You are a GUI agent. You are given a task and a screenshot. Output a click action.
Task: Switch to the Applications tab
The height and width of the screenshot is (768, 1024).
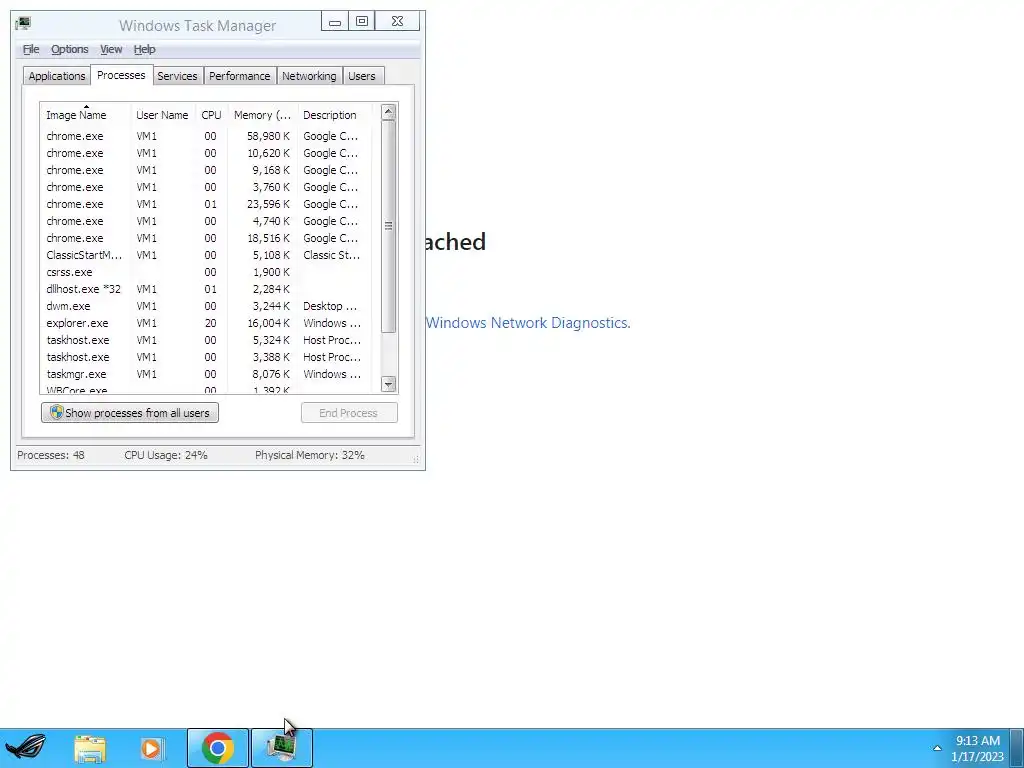click(x=57, y=76)
